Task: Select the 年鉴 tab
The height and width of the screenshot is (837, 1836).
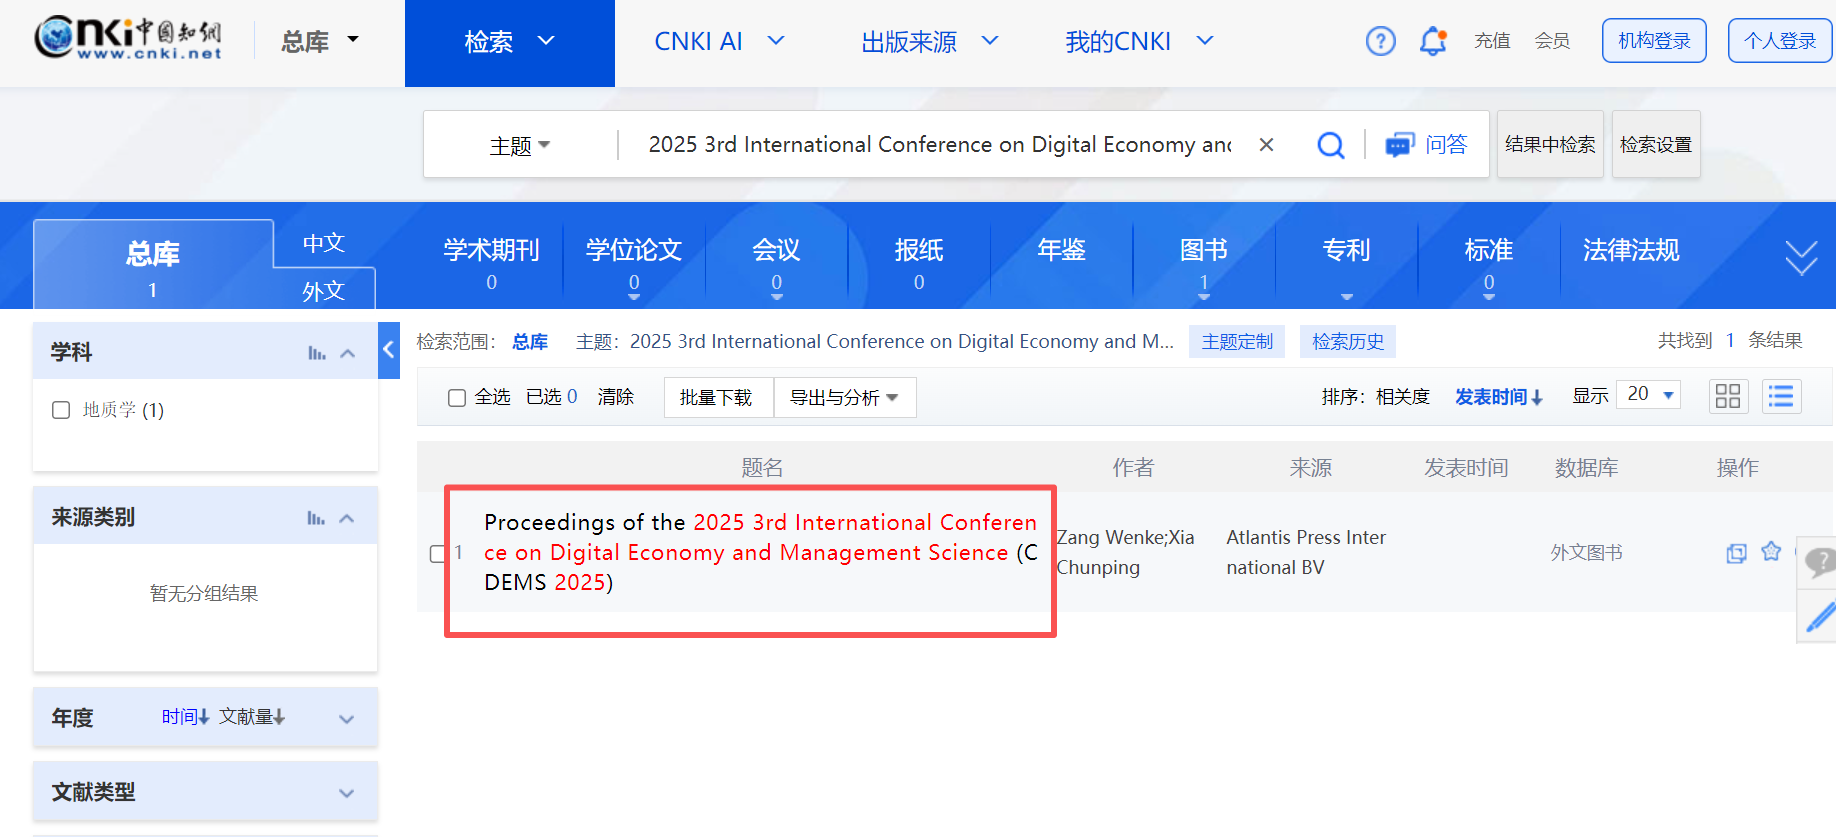Action: point(1061,250)
